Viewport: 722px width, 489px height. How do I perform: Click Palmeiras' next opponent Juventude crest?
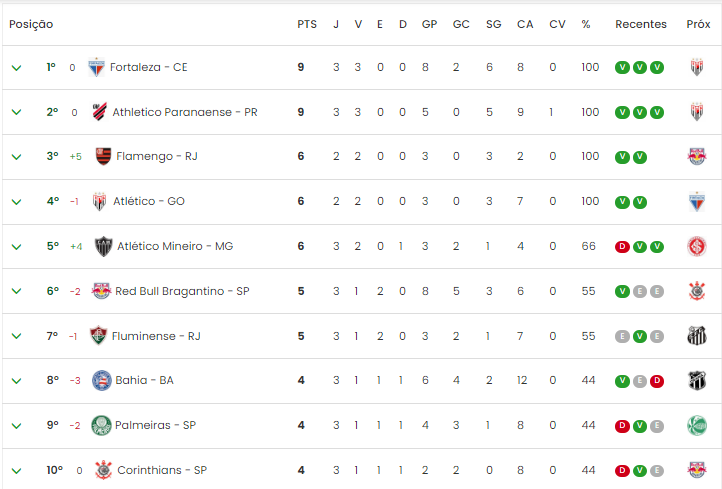[697, 425]
